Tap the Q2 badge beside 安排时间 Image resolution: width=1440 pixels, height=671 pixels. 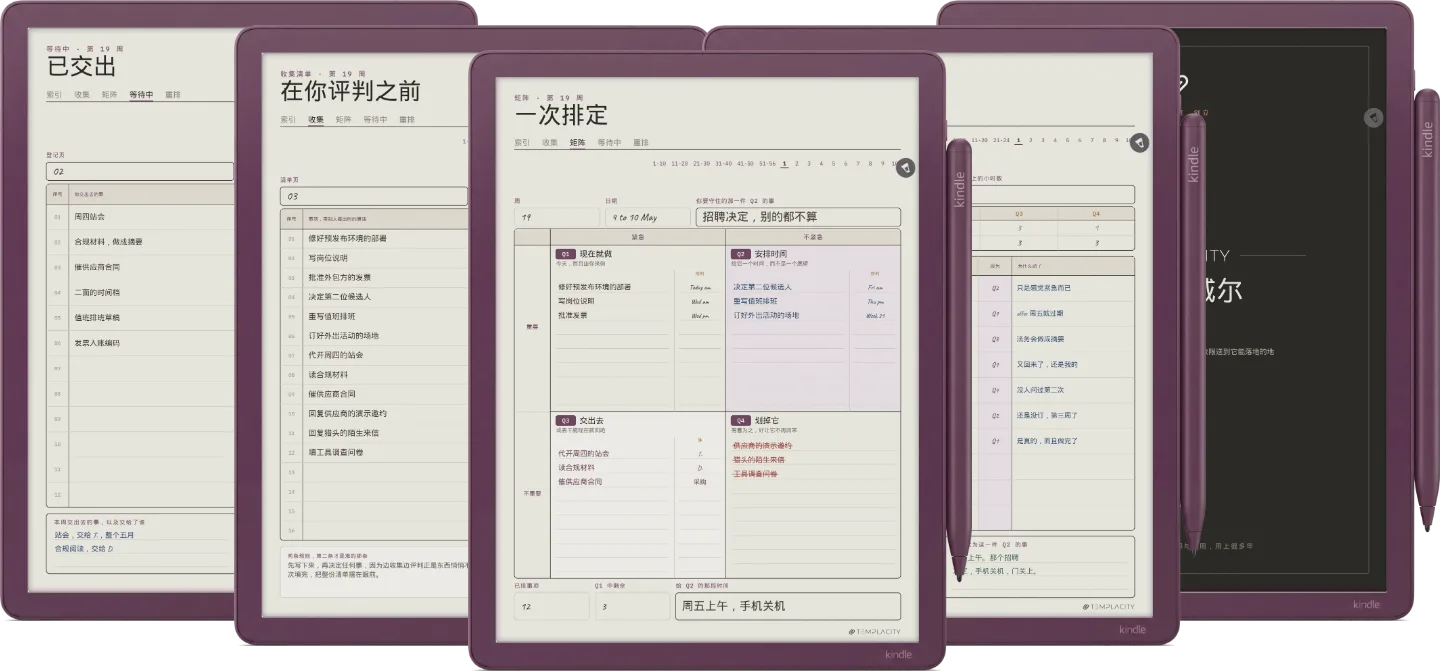click(741, 254)
